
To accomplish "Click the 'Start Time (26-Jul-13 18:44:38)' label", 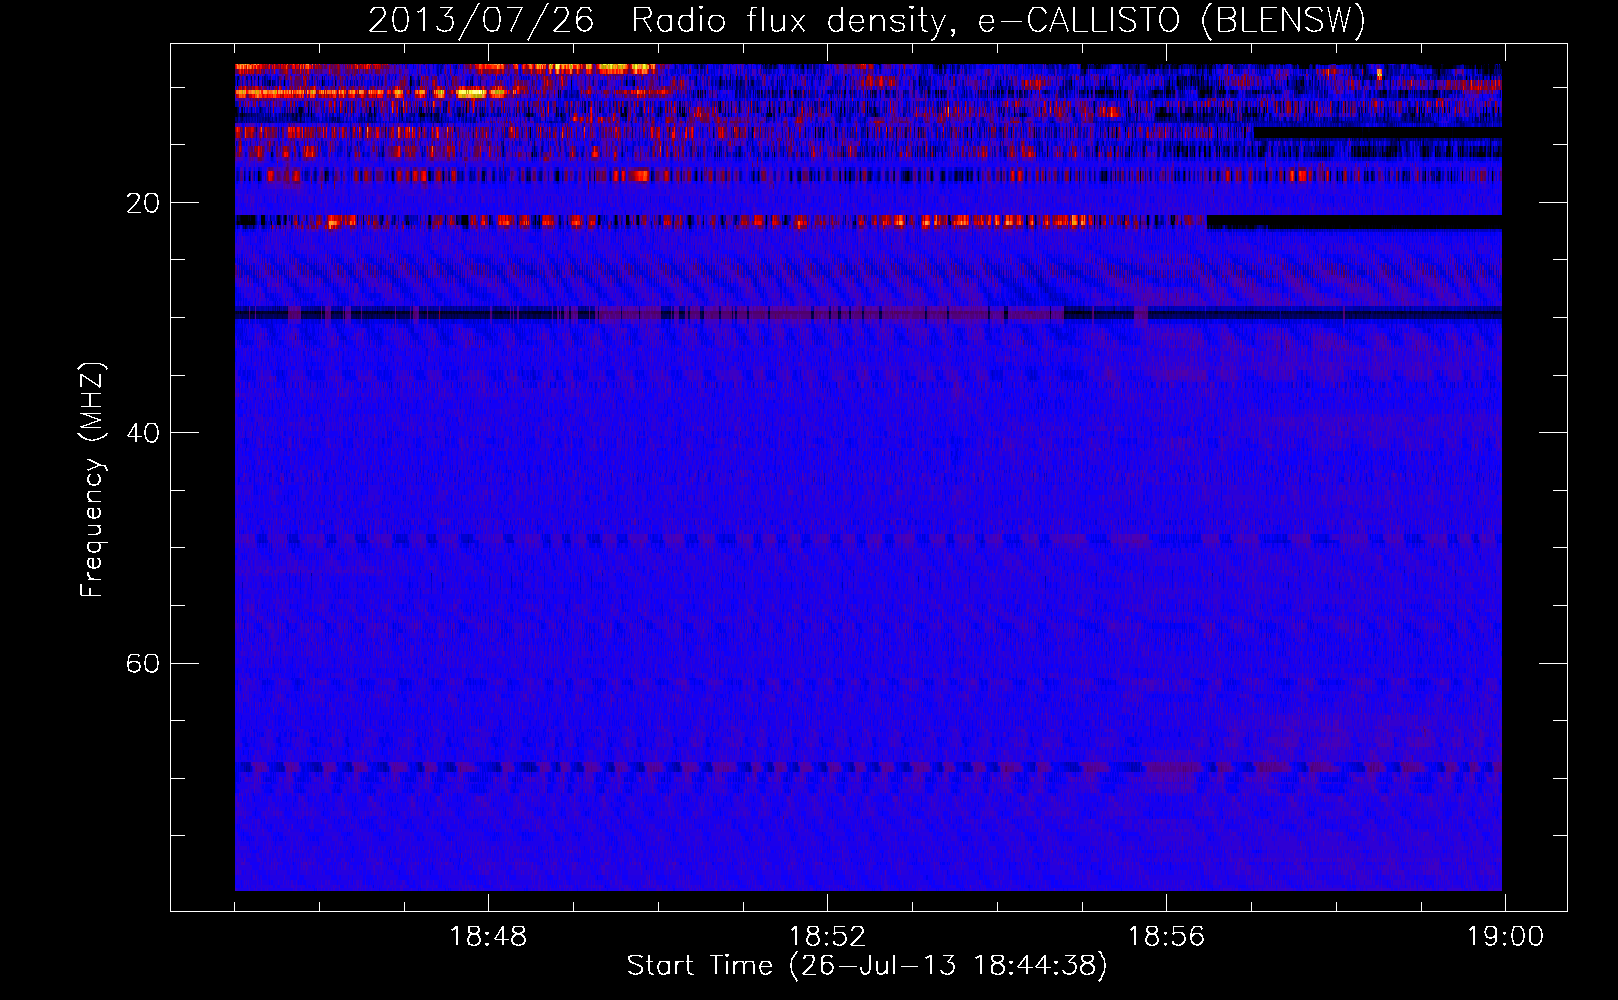I will pos(867,966).
